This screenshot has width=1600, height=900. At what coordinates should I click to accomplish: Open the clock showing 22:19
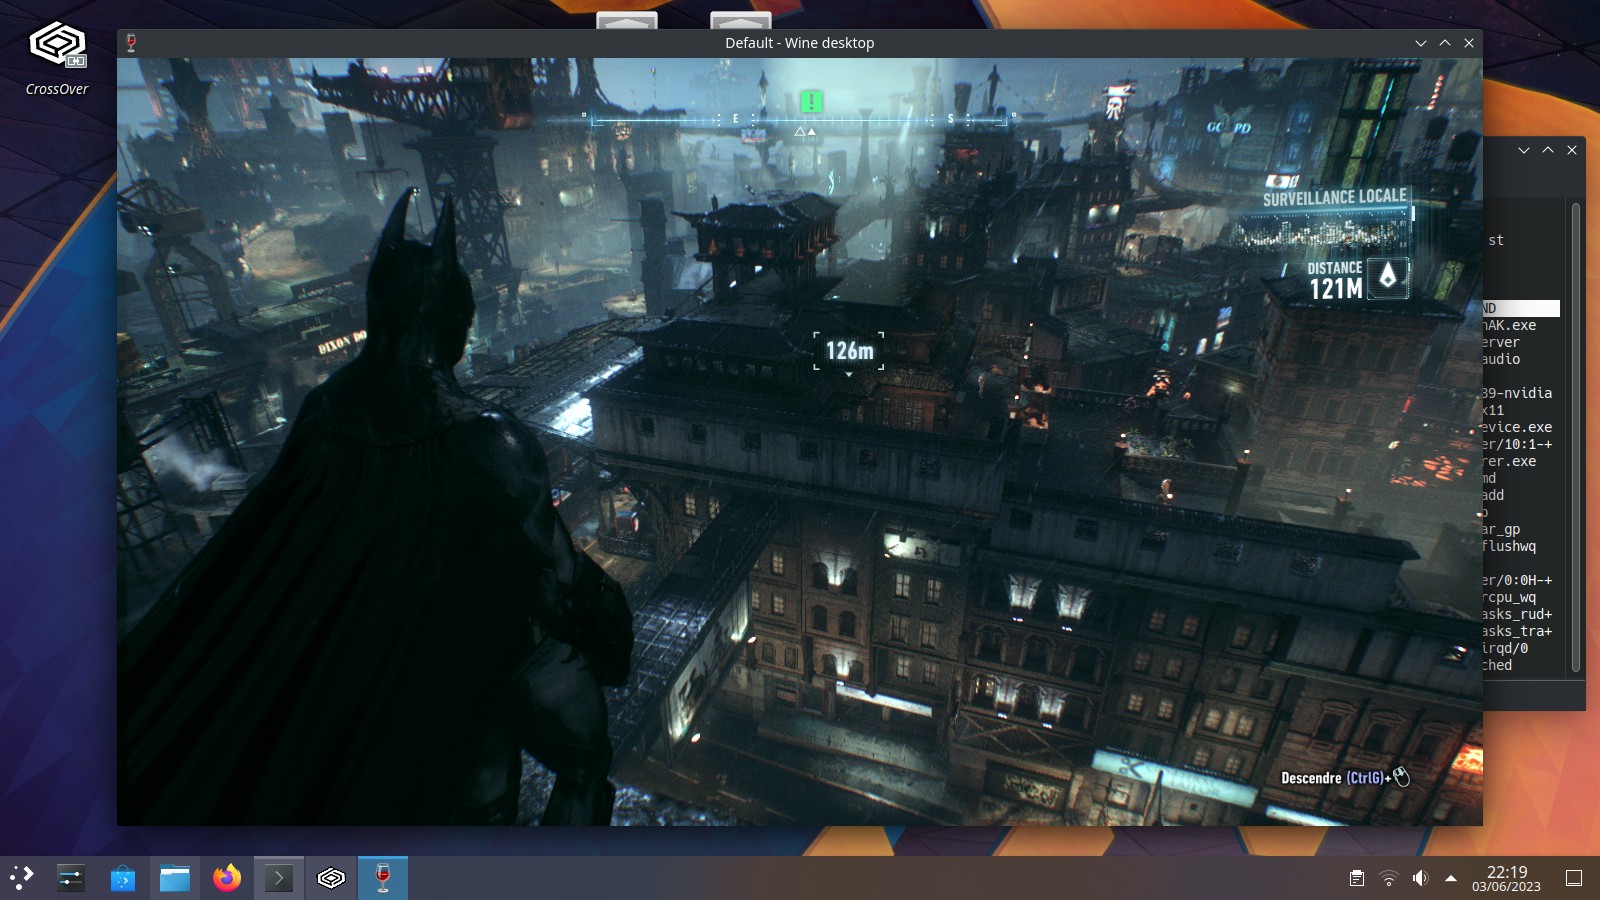click(1506, 871)
